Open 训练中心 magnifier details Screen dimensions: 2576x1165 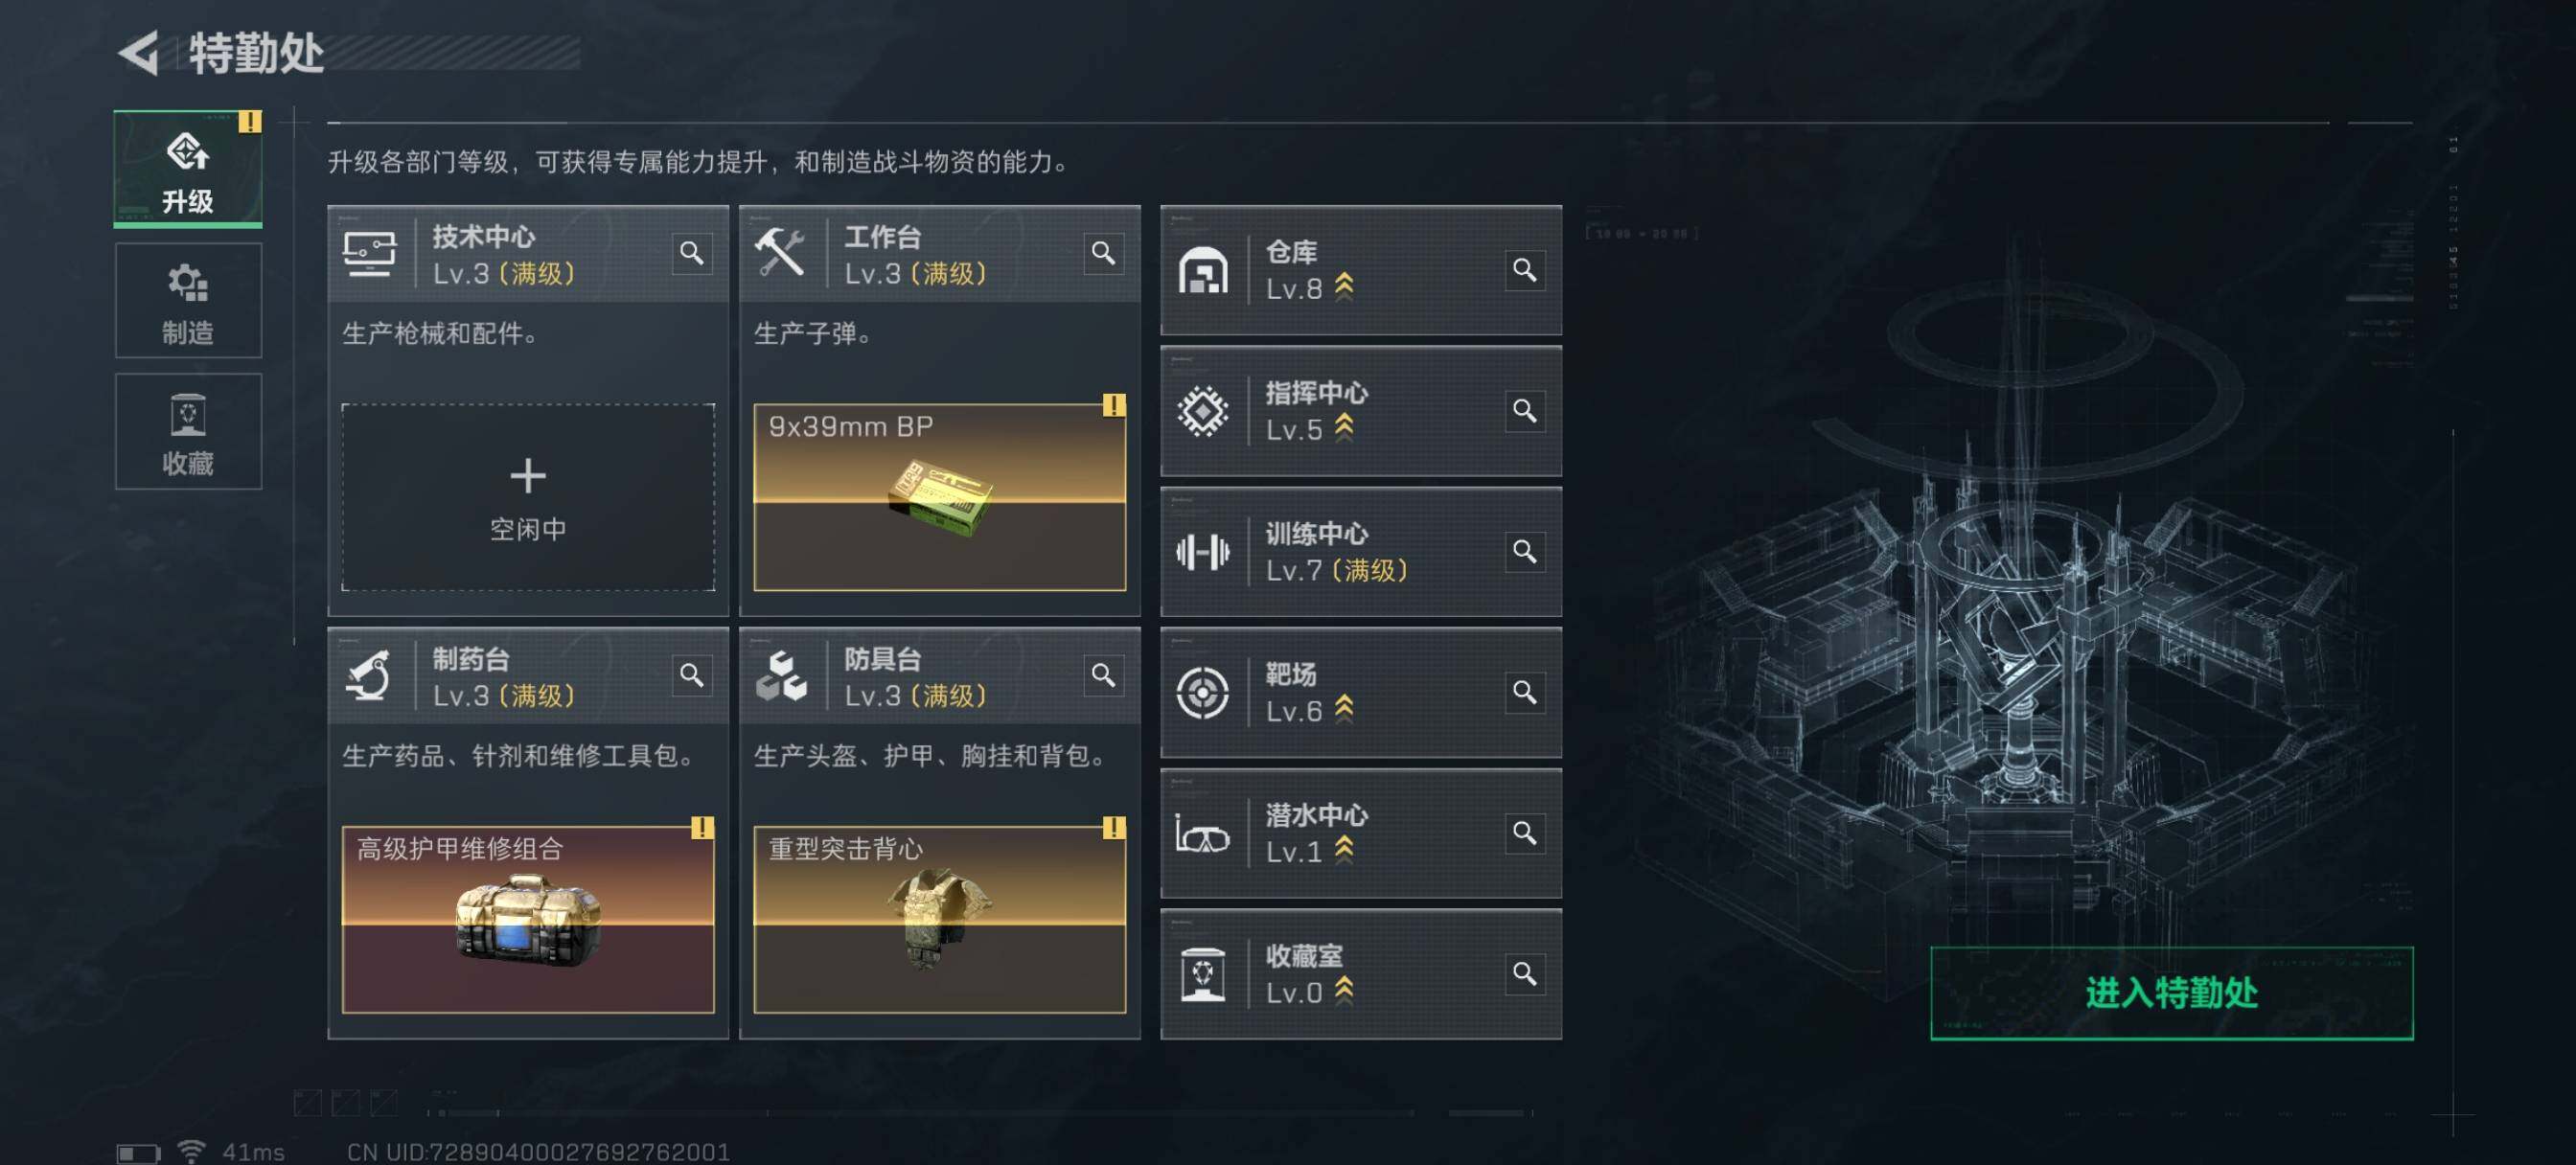tap(1524, 551)
